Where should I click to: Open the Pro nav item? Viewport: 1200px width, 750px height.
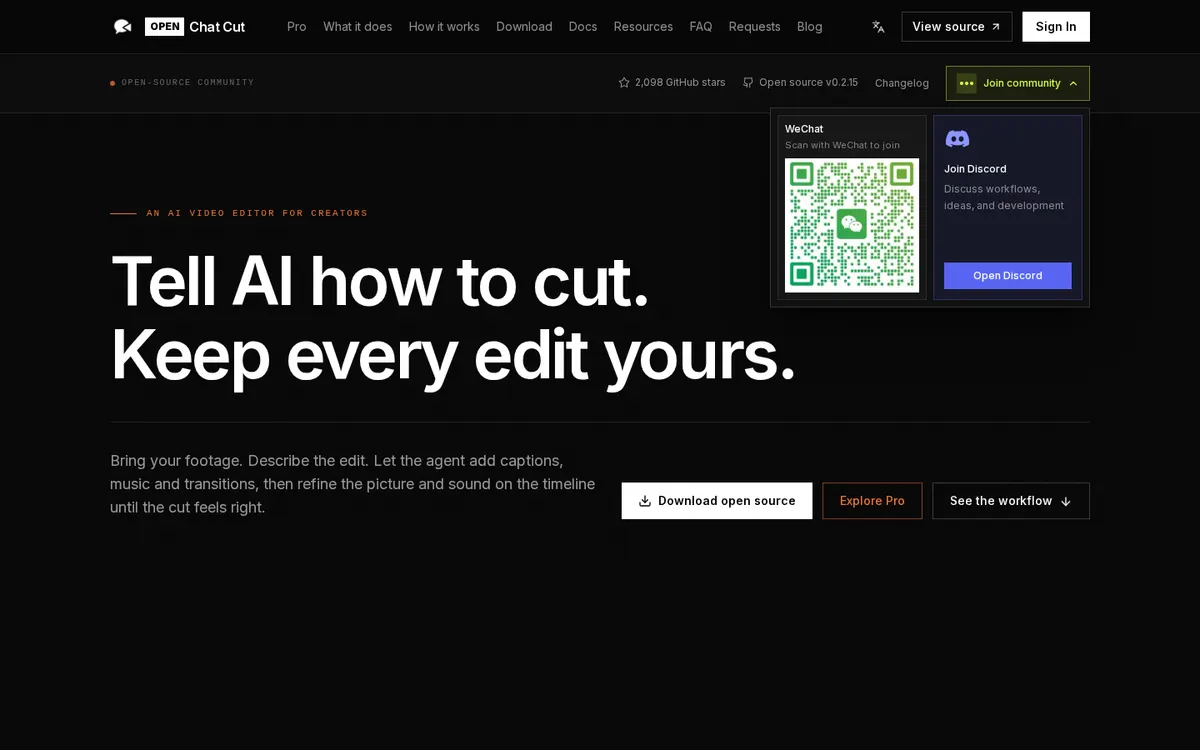[297, 27]
